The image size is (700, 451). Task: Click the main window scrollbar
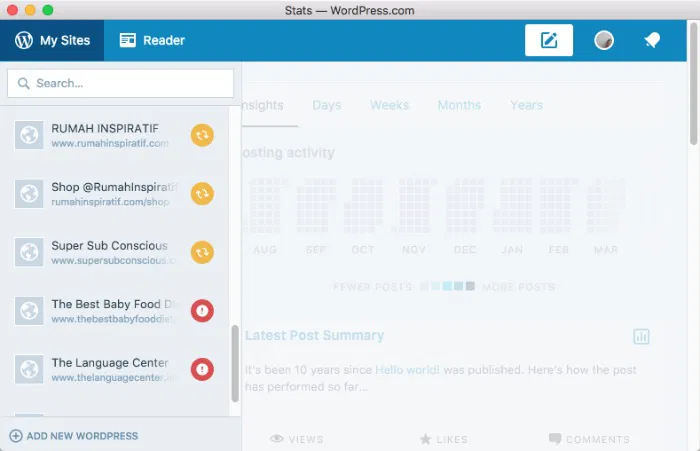point(693,84)
